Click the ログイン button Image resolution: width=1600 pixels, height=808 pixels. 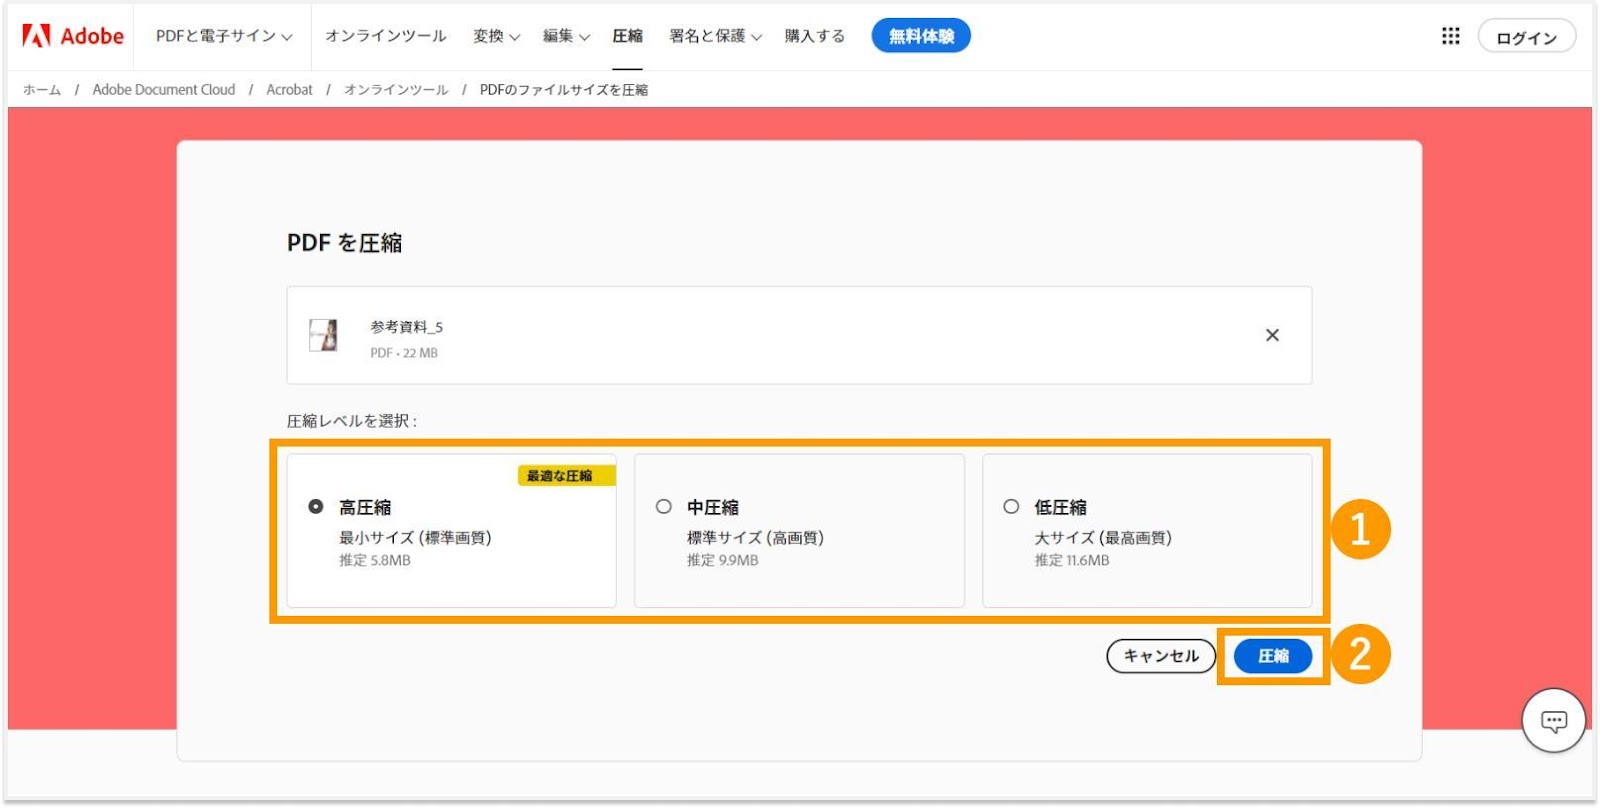click(1526, 37)
